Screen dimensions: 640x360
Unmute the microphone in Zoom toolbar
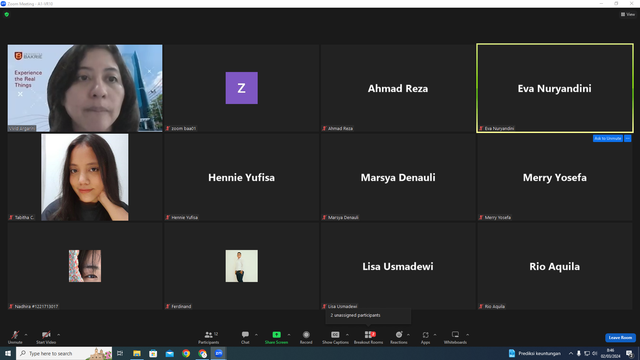pos(15,337)
